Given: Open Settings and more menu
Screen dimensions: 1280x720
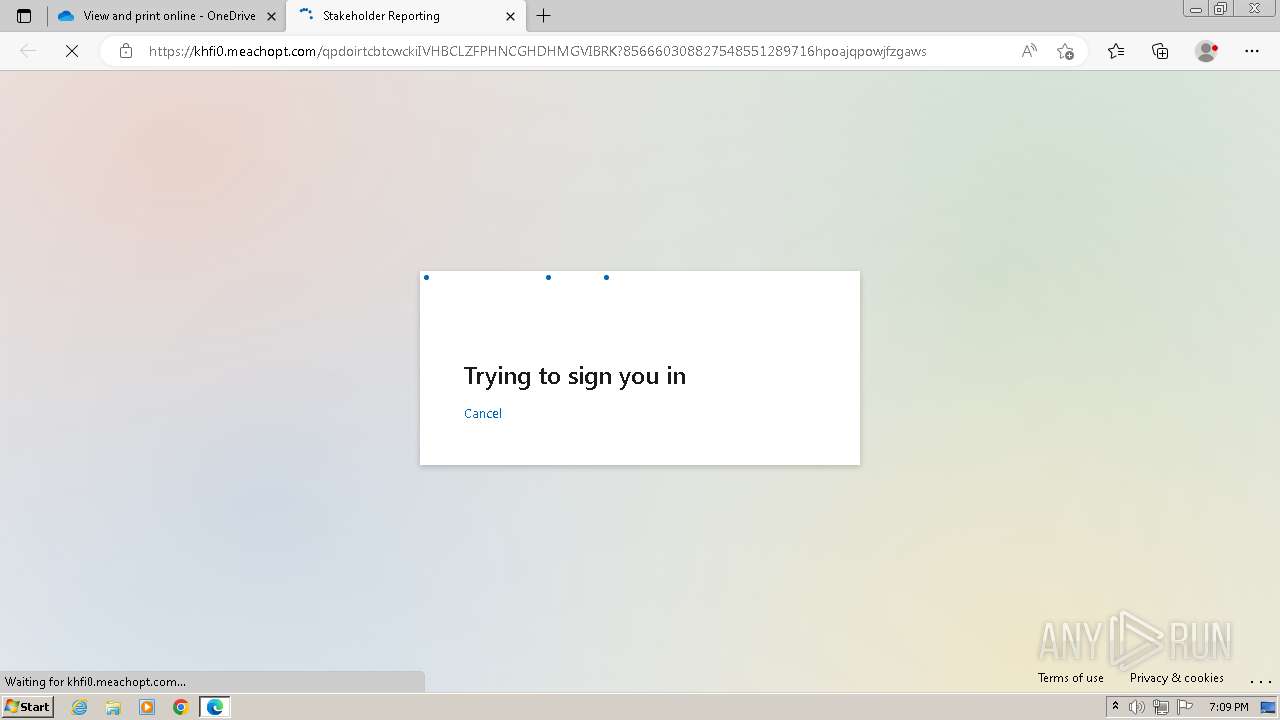Looking at the screenshot, I should (x=1252, y=51).
